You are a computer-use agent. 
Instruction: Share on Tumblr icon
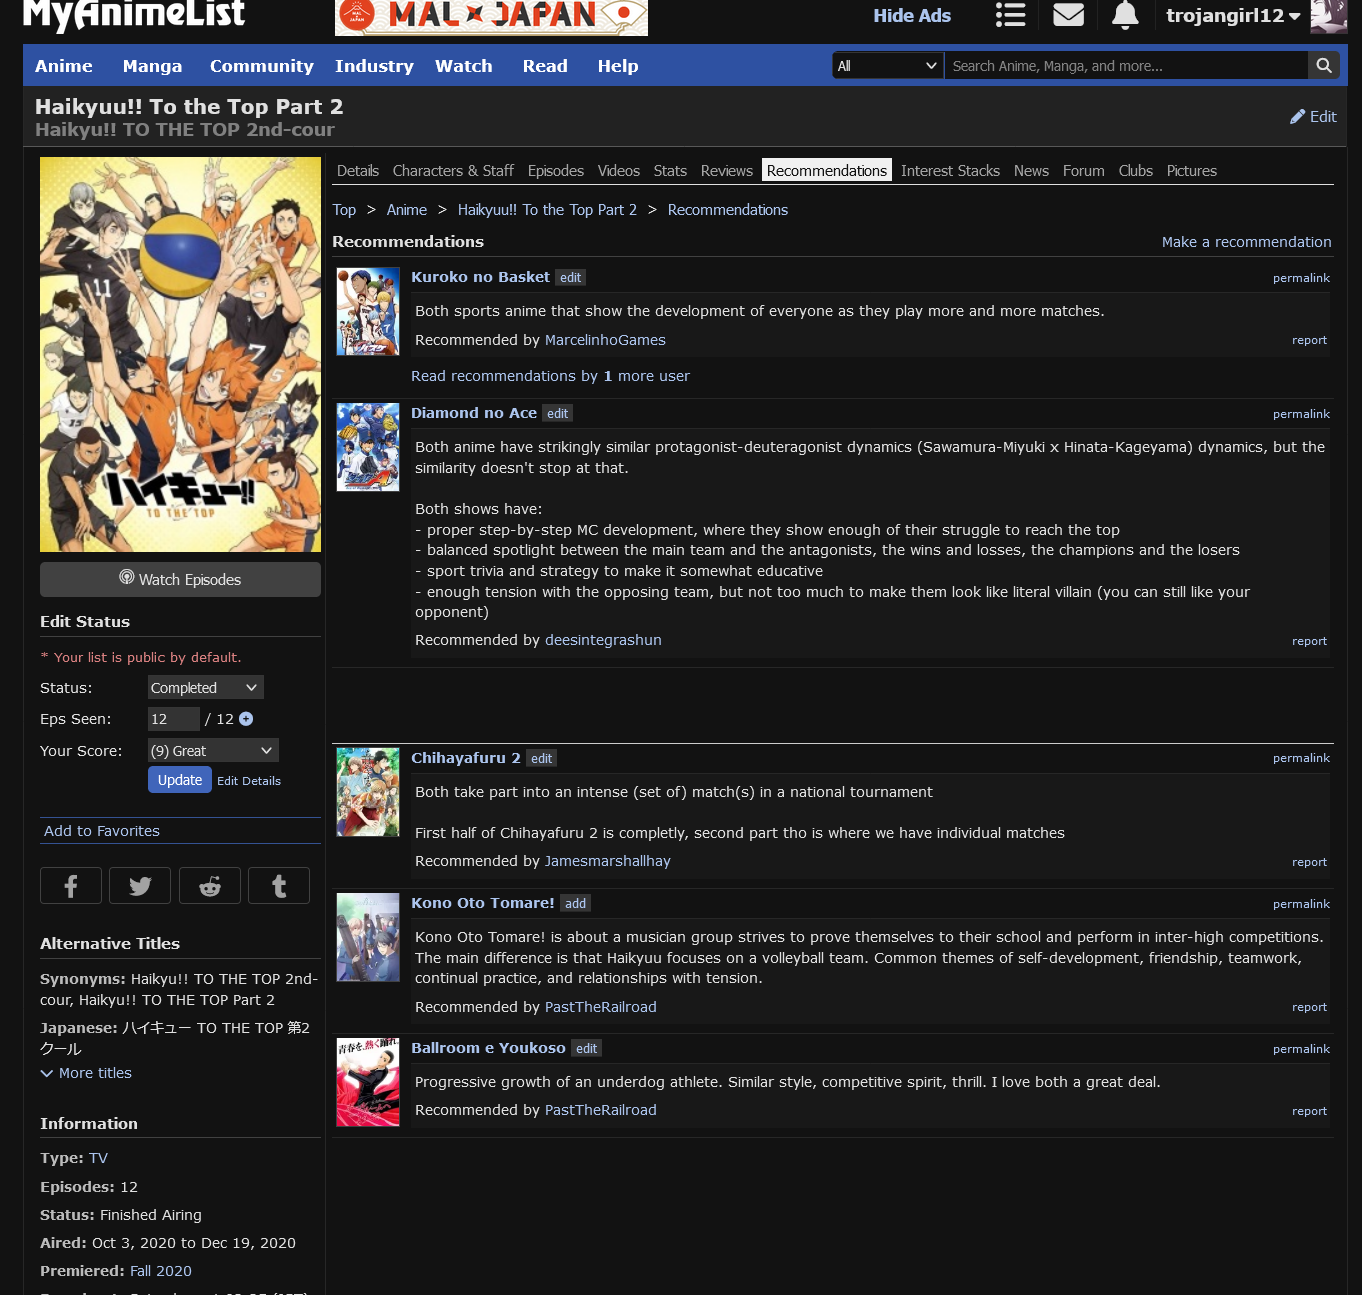point(279,886)
